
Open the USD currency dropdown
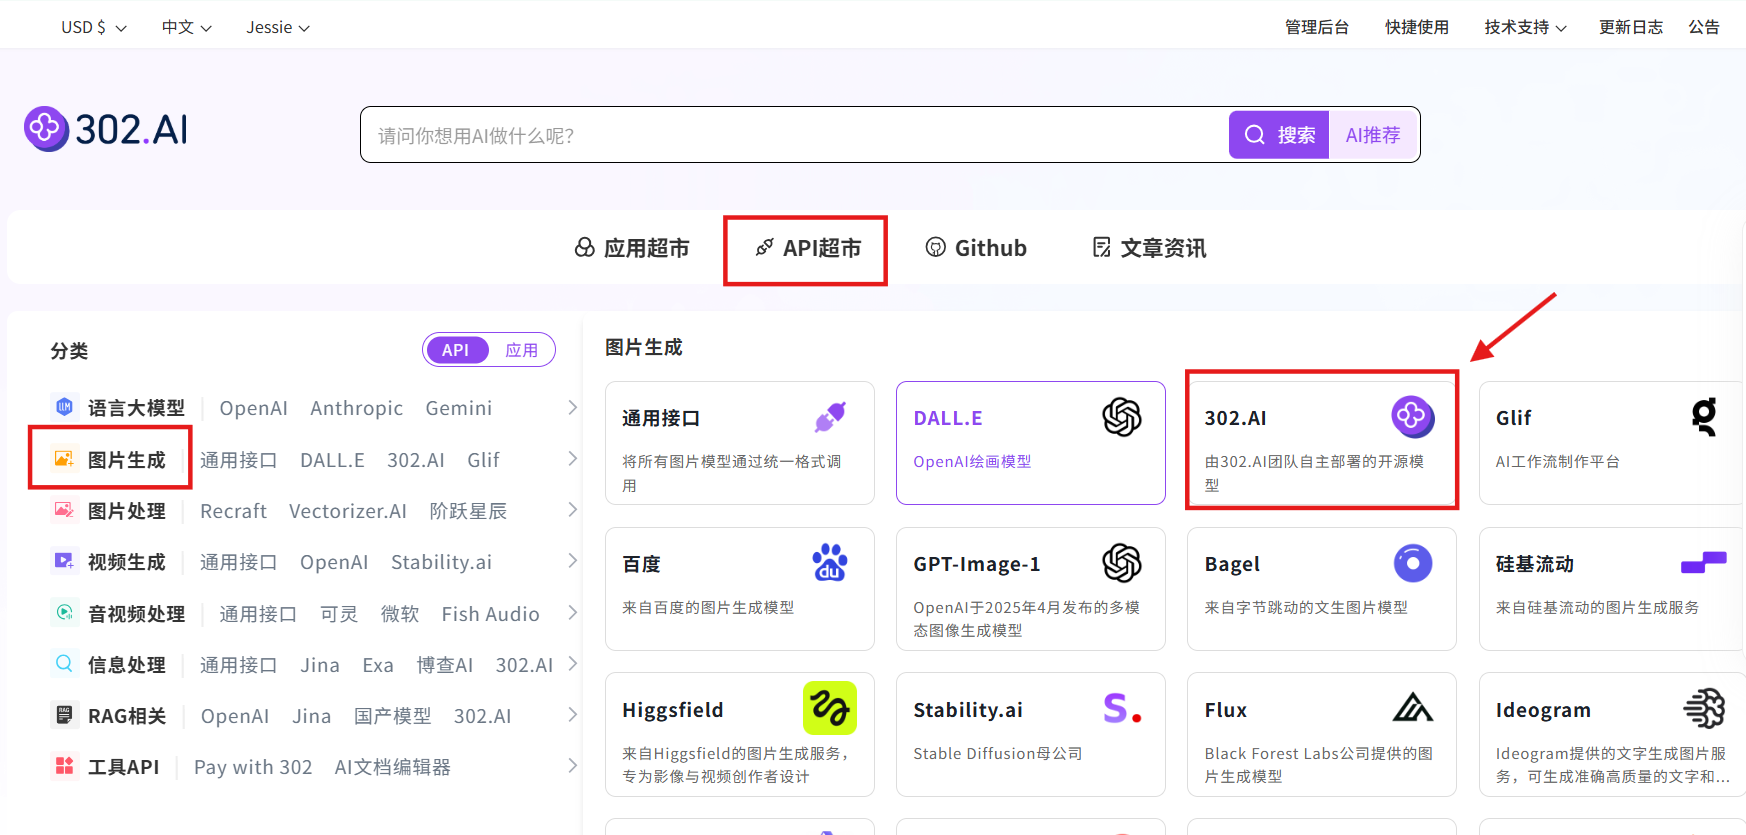click(x=94, y=27)
